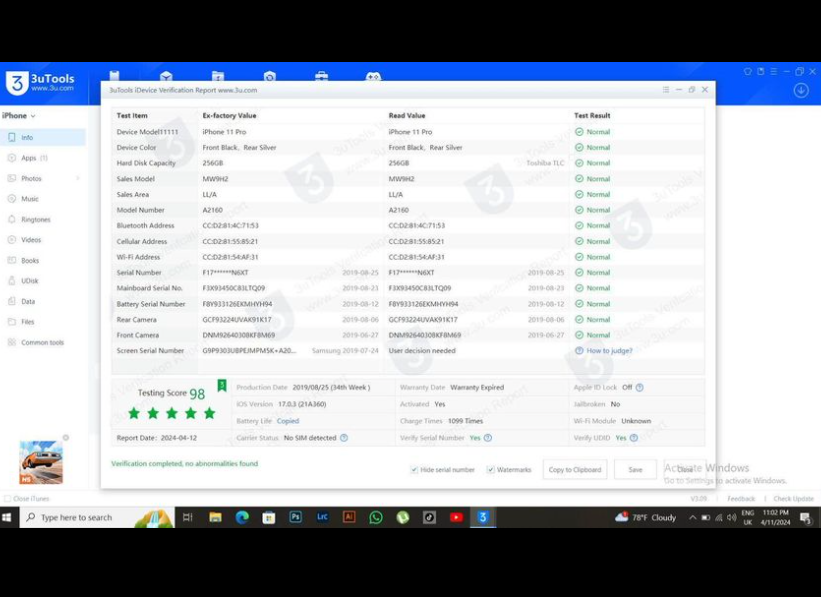
Task: Click the Copy to Clipboard button
Action: click(x=575, y=469)
